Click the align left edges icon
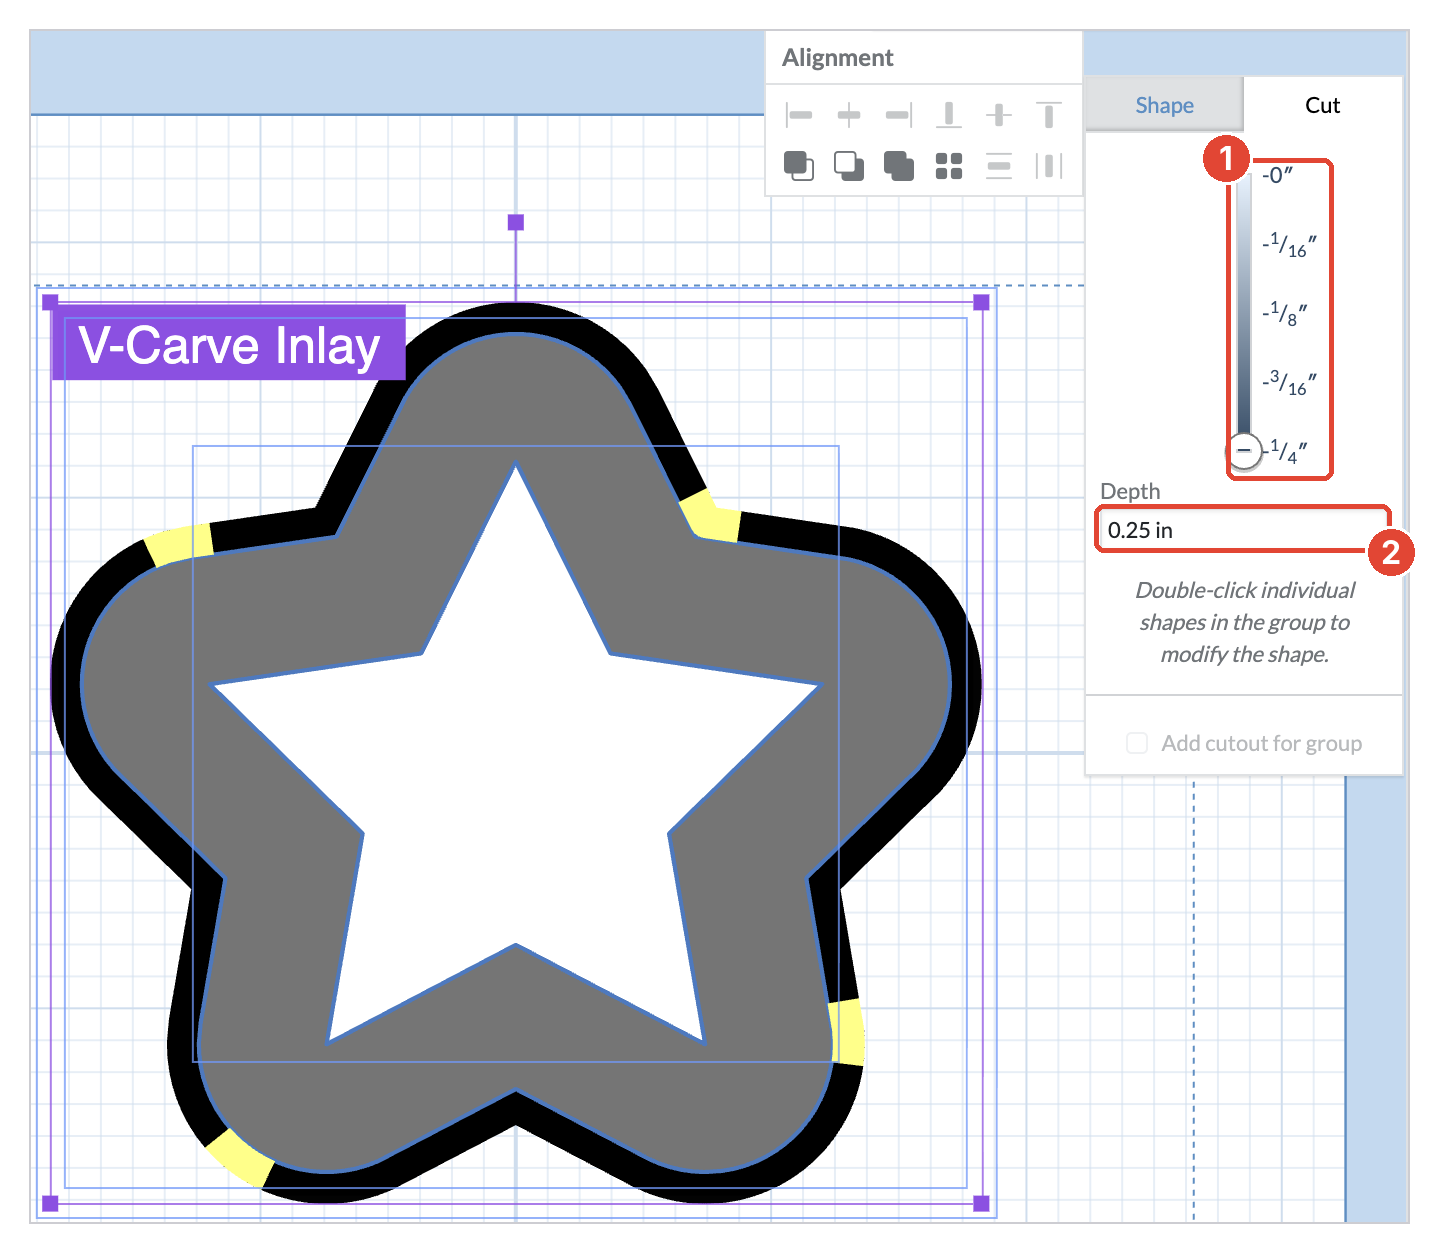Screen dimensions: 1439x1253 (799, 115)
